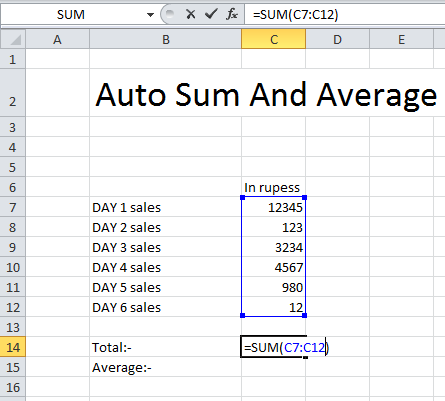Viewport: 445px width, 401px height.
Task: Select row 2 header
Action: click(x=13, y=93)
